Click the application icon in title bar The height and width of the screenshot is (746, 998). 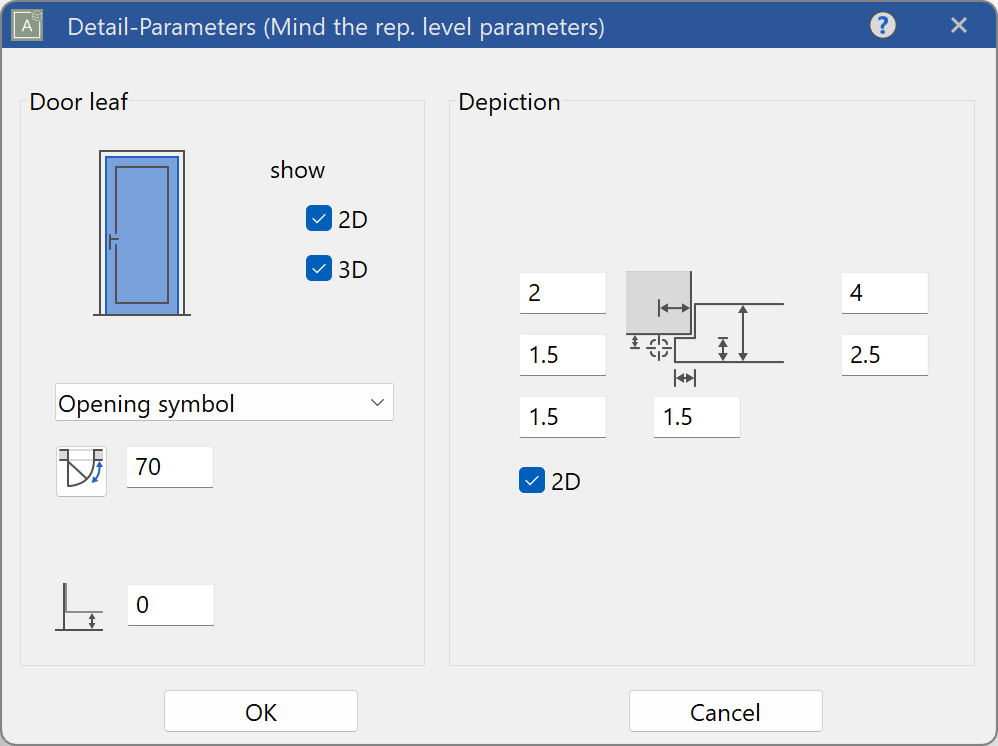(27, 25)
